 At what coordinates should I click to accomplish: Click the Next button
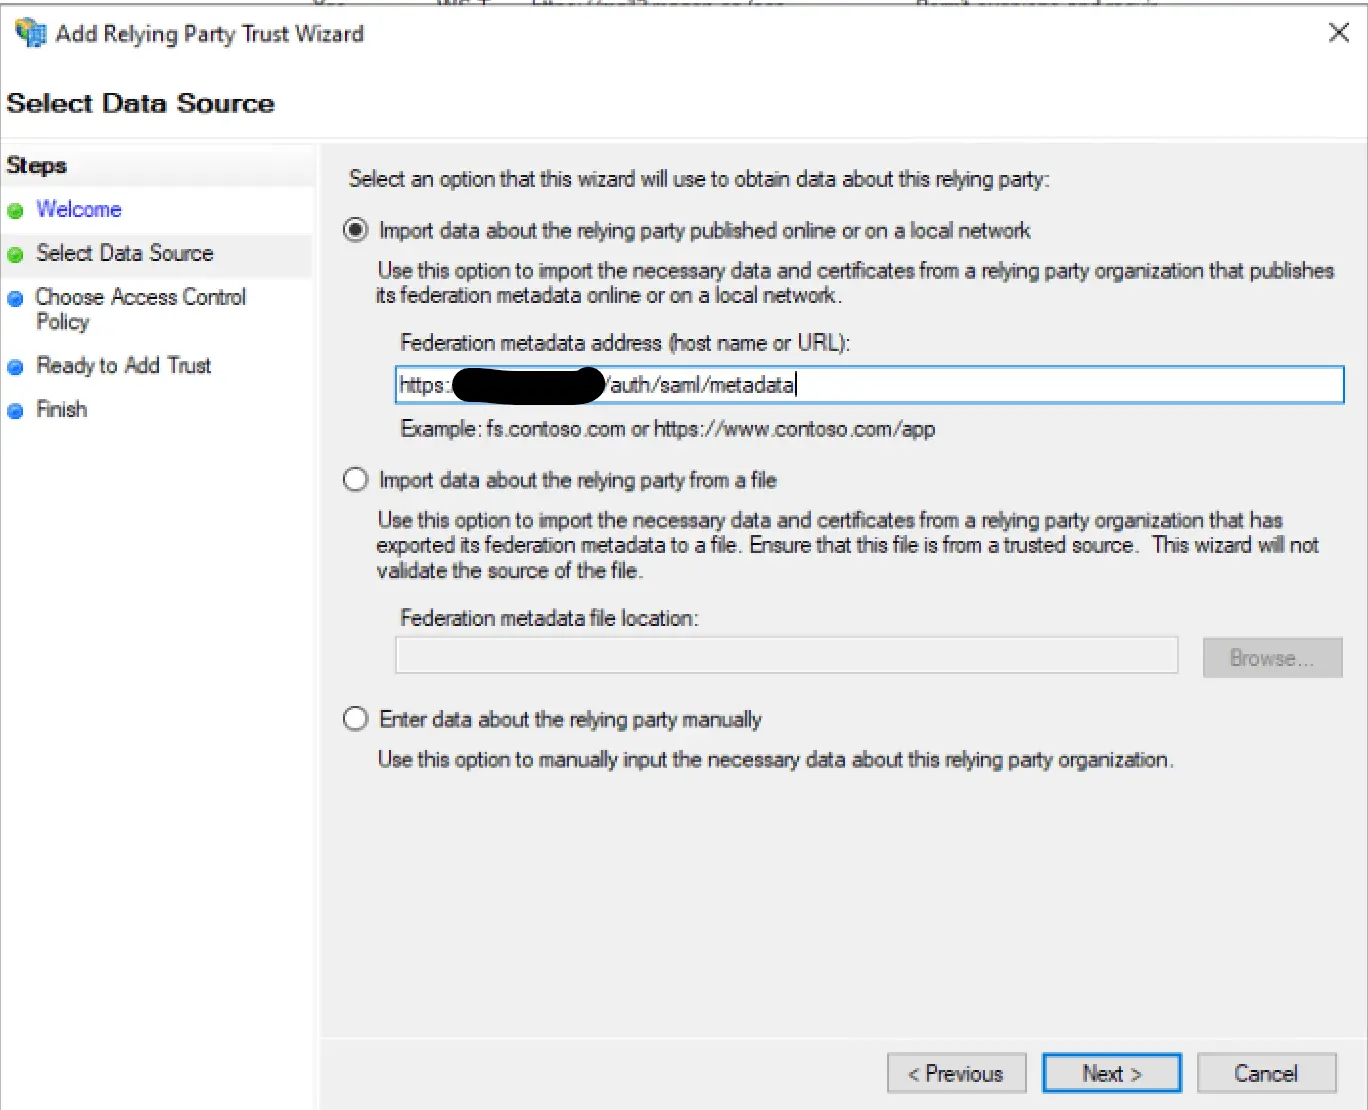[x=1111, y=1073]
